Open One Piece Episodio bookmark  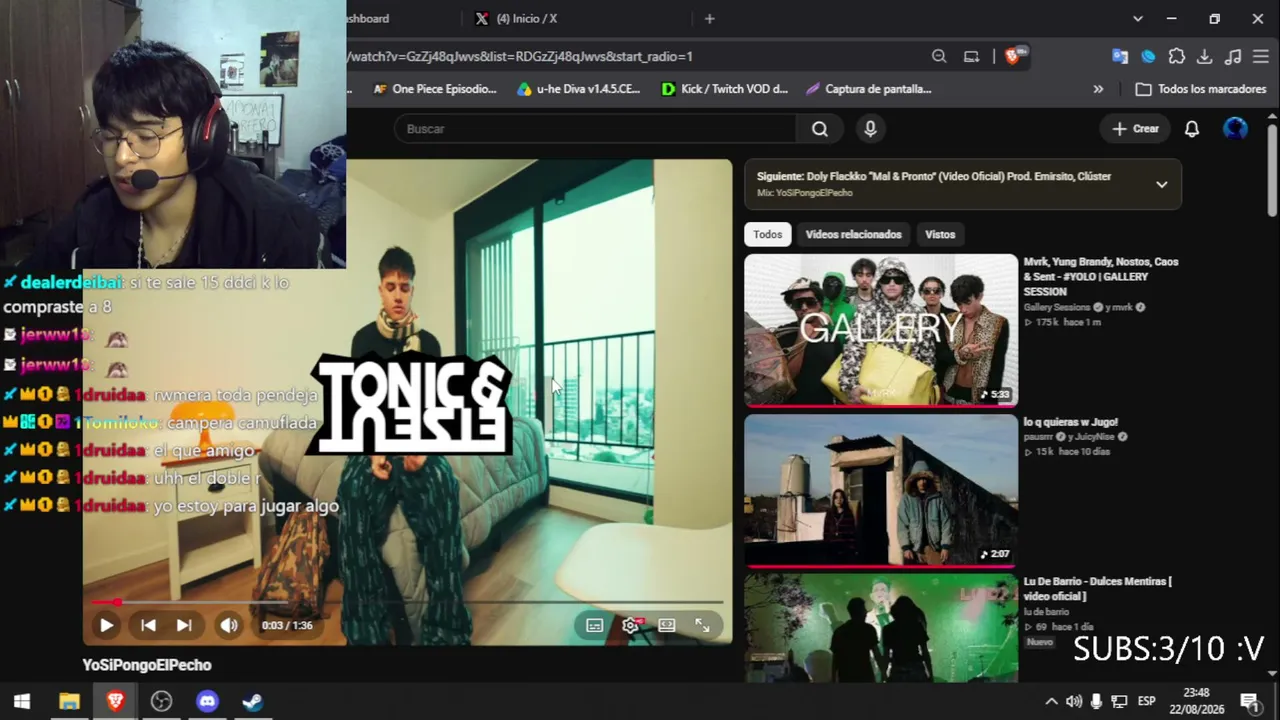[435, 89]
